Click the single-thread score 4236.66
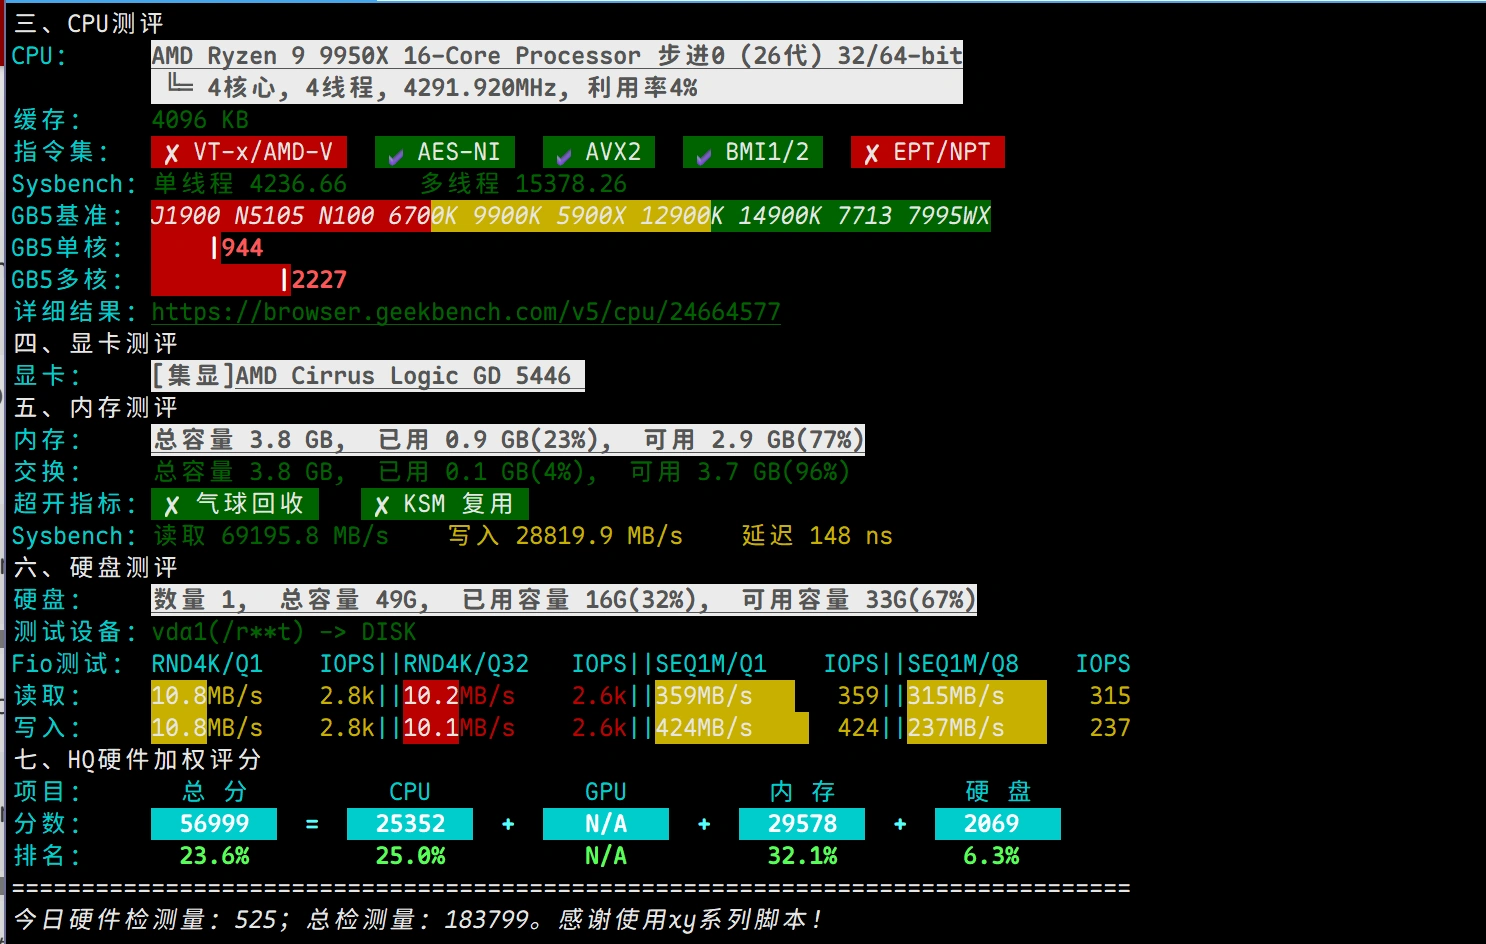 click(x=298, y=184)
